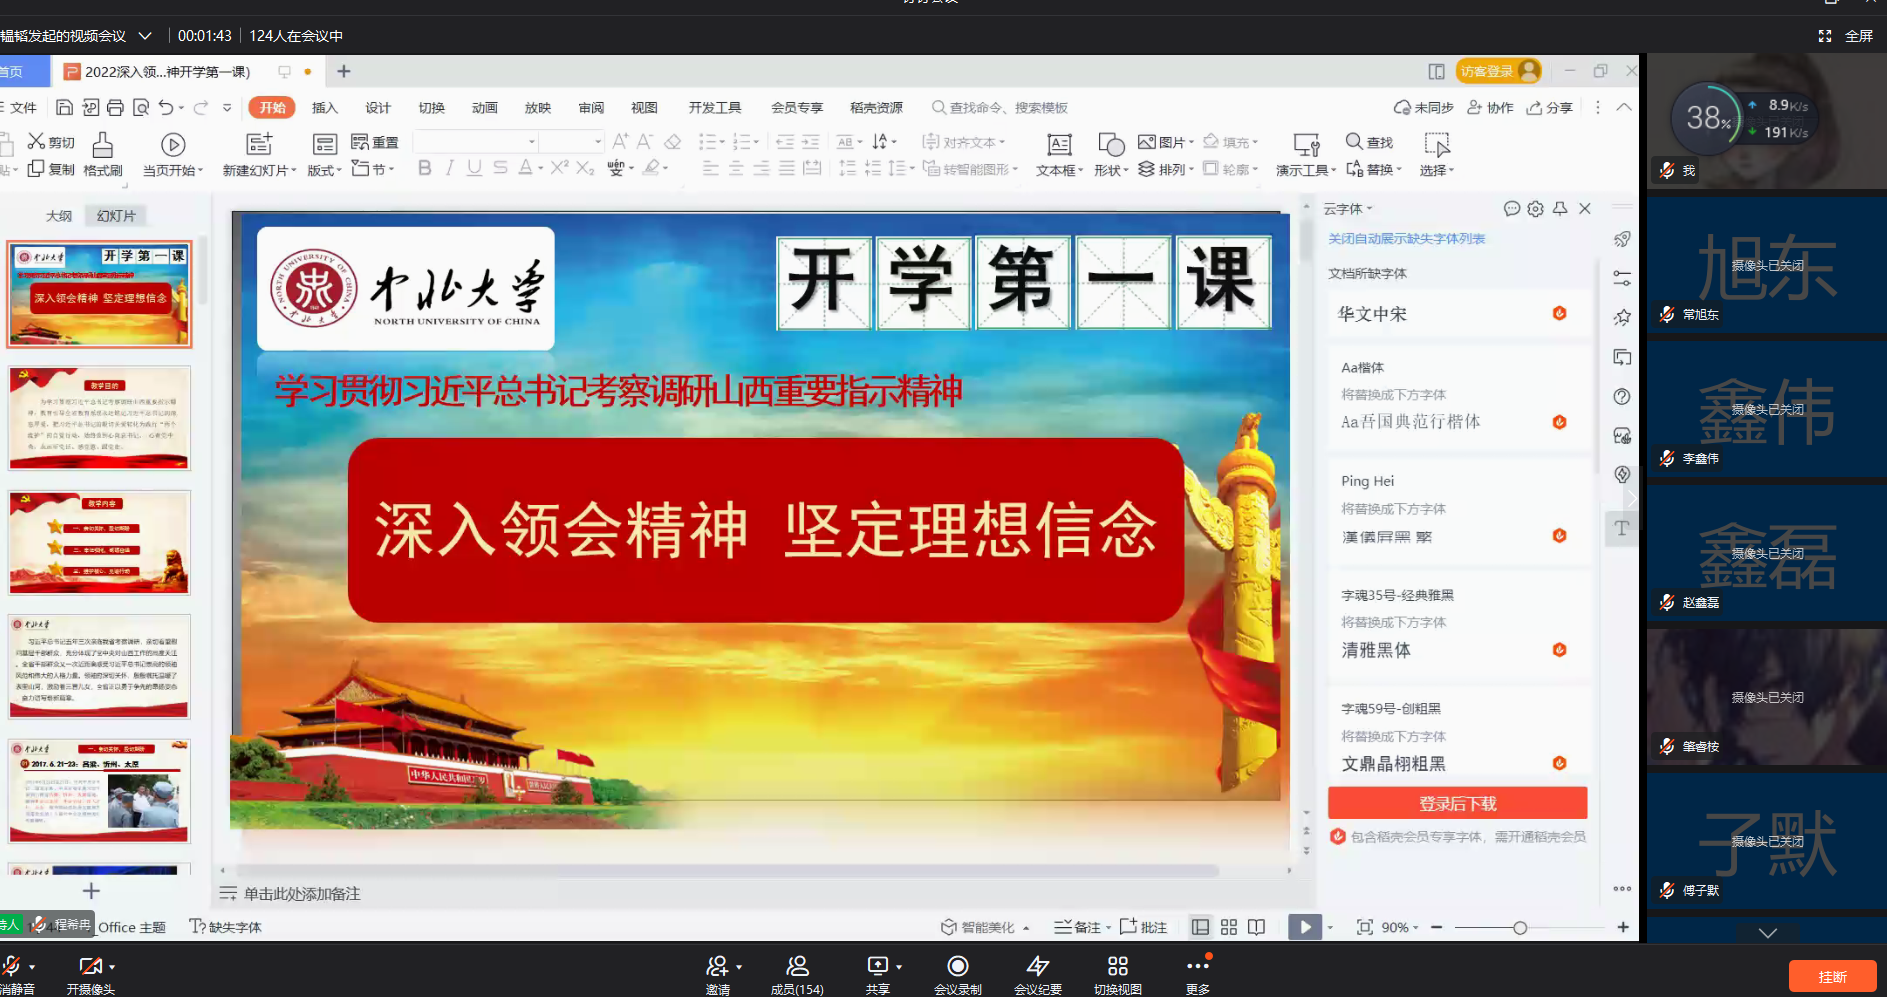Viewport: 1887px width, 997px height.
Task: Click the Format Painter (格式刷) icon
Action: tap(102, 146)
